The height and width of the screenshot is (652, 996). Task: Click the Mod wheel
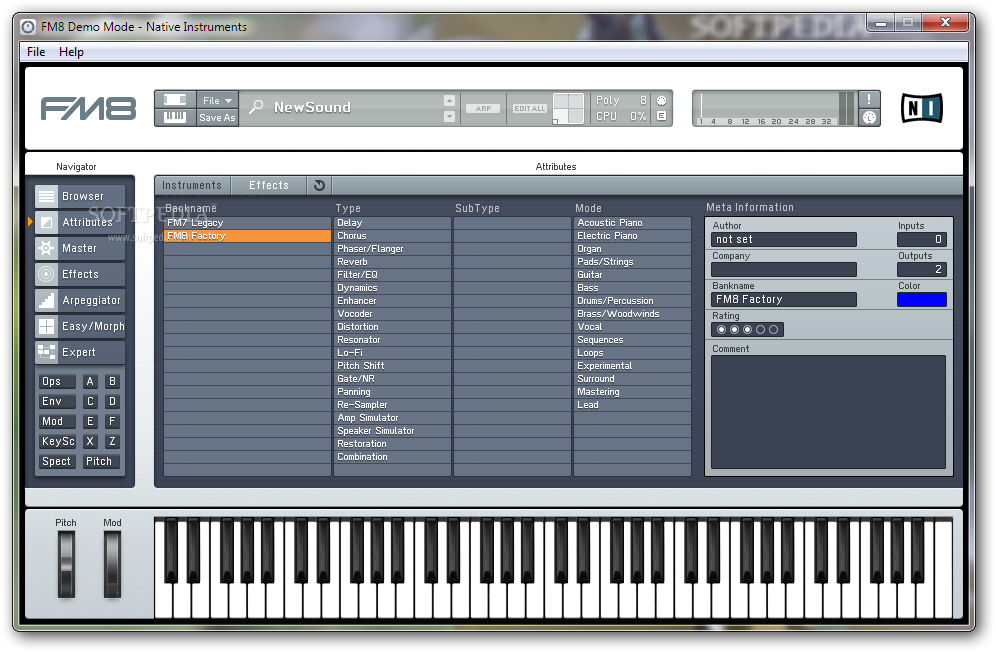tap(112, 564)
